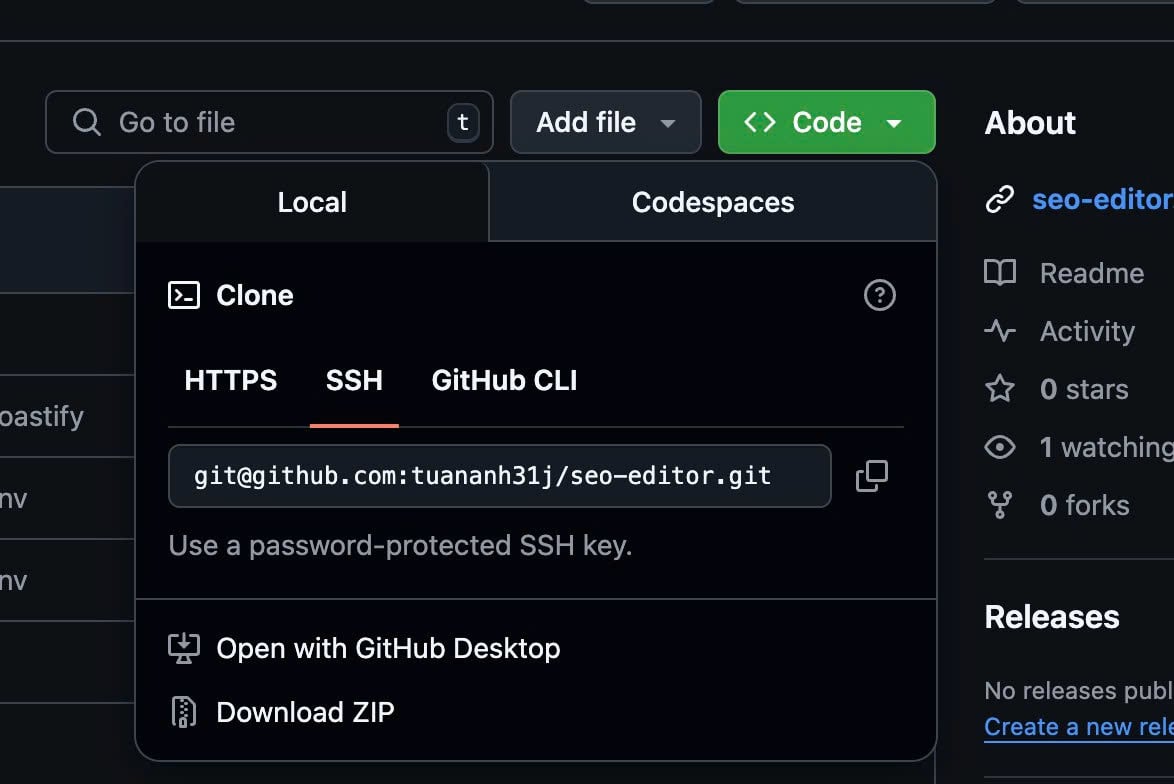This screenshot has height=784, width=1174.
Task: Open the Releases heading link
Action: click(1052, 617)
